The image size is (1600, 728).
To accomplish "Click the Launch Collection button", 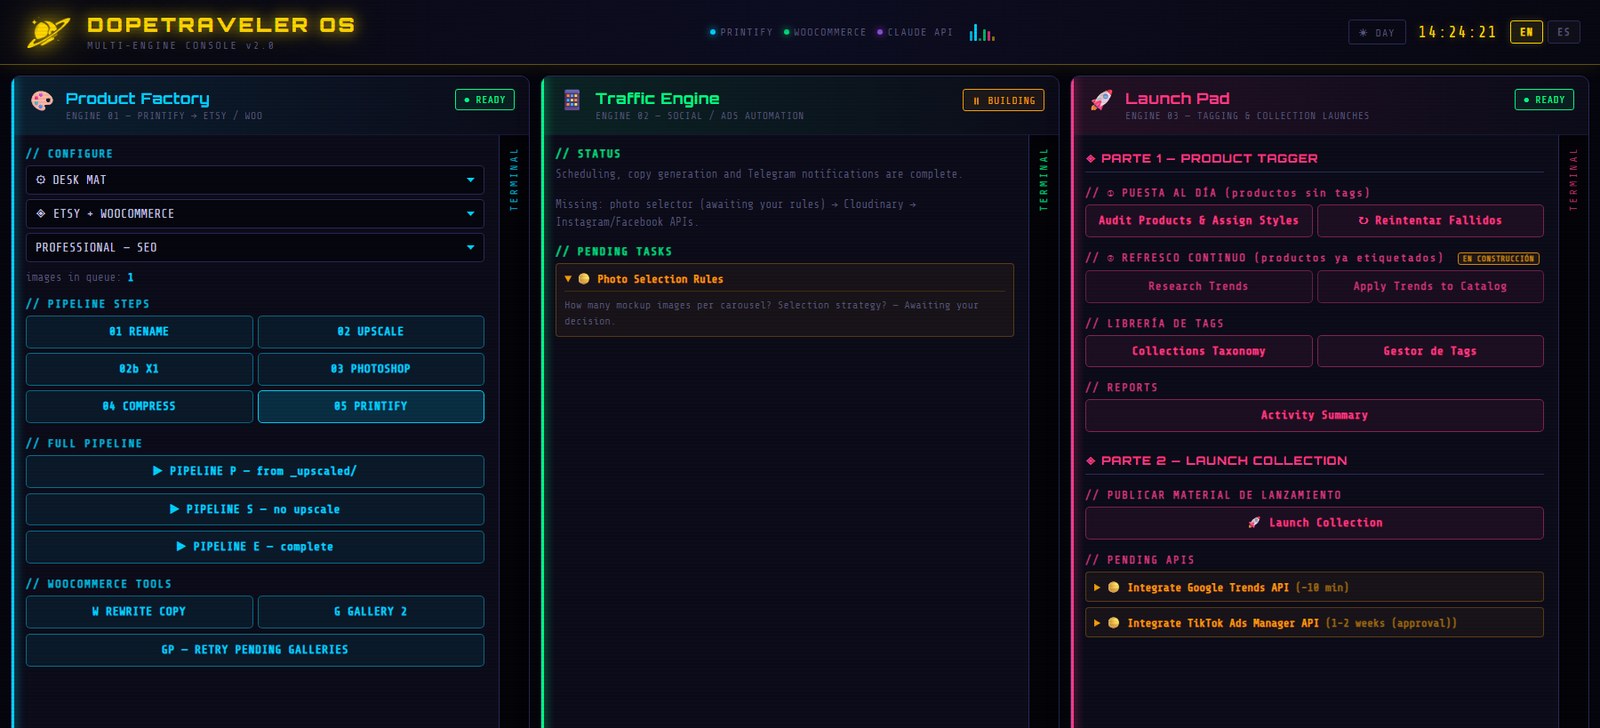I will 1314,523.
